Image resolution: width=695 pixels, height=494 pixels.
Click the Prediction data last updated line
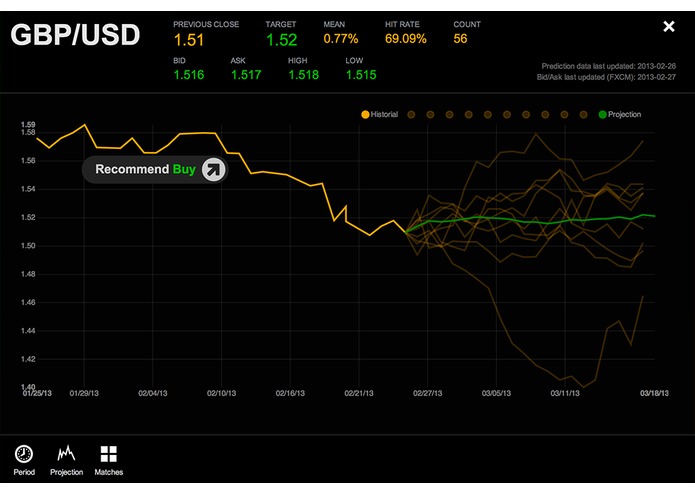609,66
